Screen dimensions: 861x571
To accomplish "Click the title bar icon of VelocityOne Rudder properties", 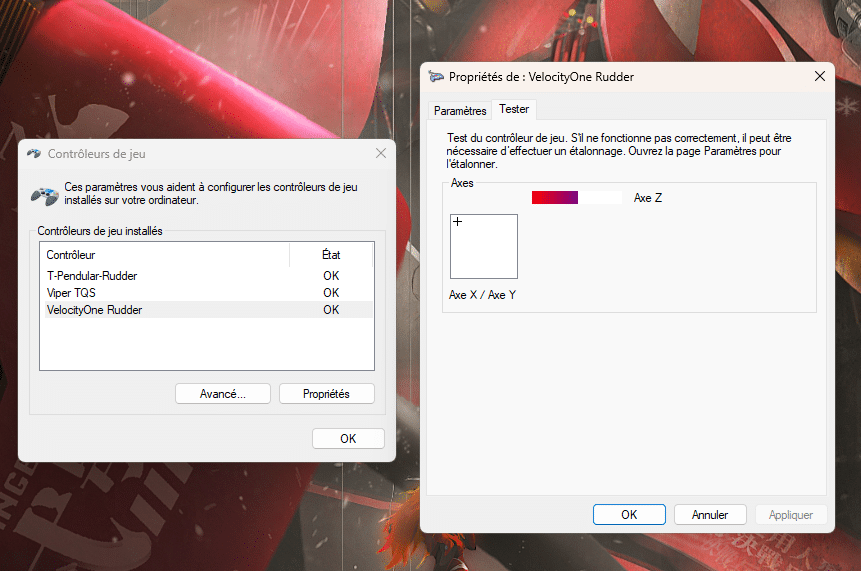I will [x=436, y=77].
